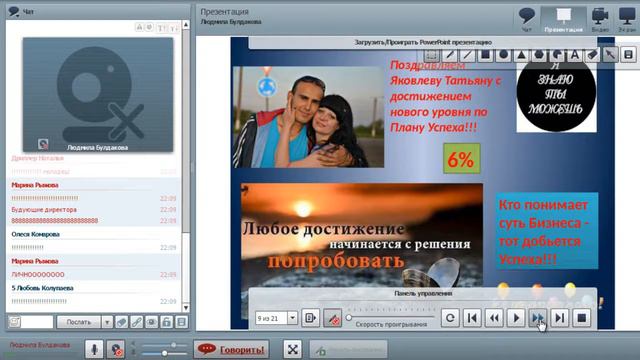640x360 pixels.
Task: Toggle the padlock icon in chat toolbar
Action: pyautogui.click(x=167, y=322)
